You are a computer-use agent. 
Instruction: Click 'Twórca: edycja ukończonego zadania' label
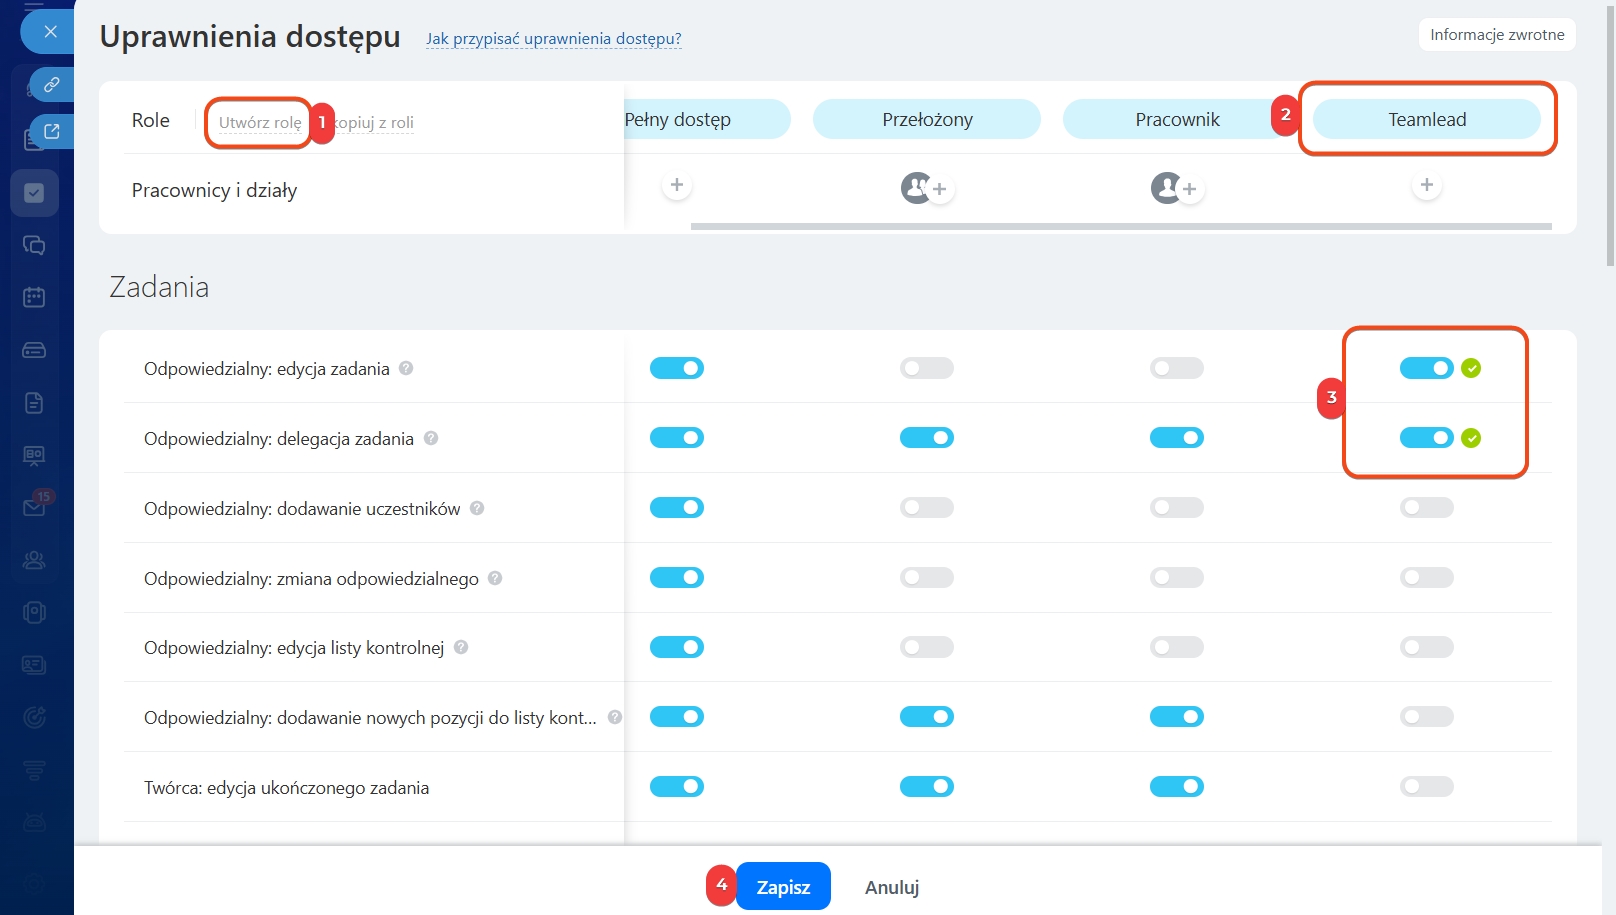pos(286,788)
